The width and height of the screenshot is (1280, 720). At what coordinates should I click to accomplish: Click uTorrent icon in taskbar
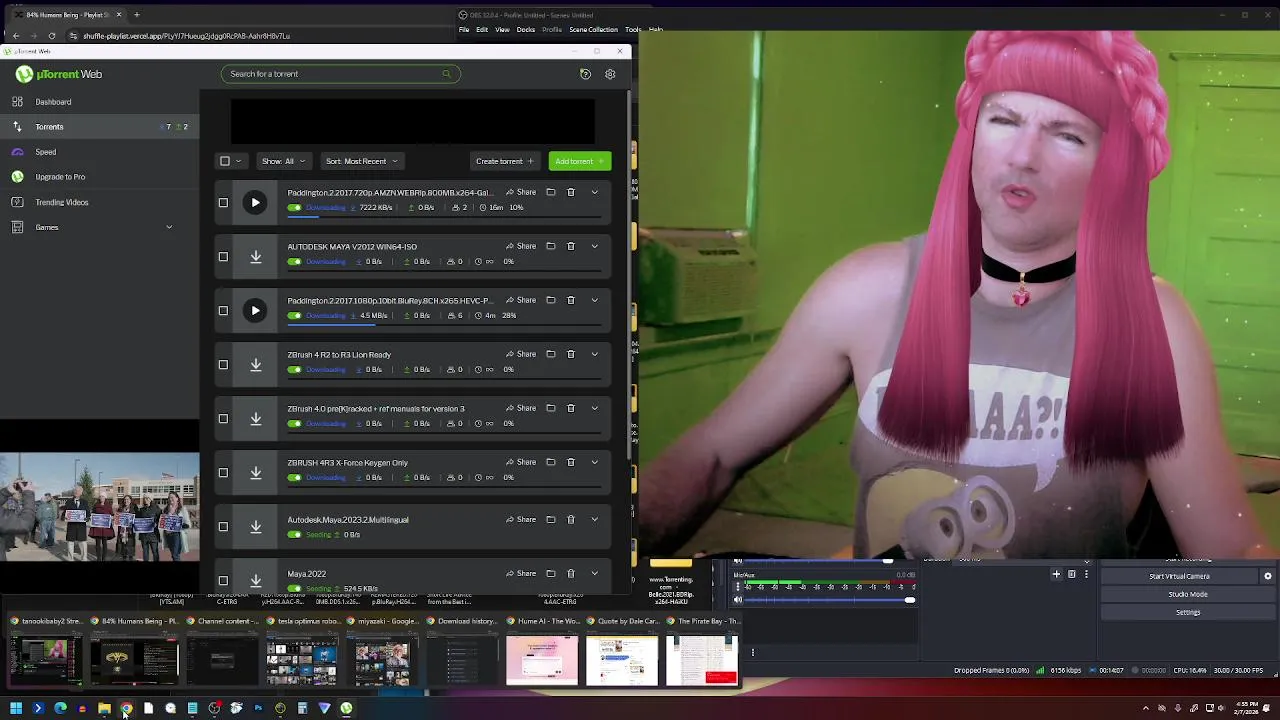coord(346,708)
